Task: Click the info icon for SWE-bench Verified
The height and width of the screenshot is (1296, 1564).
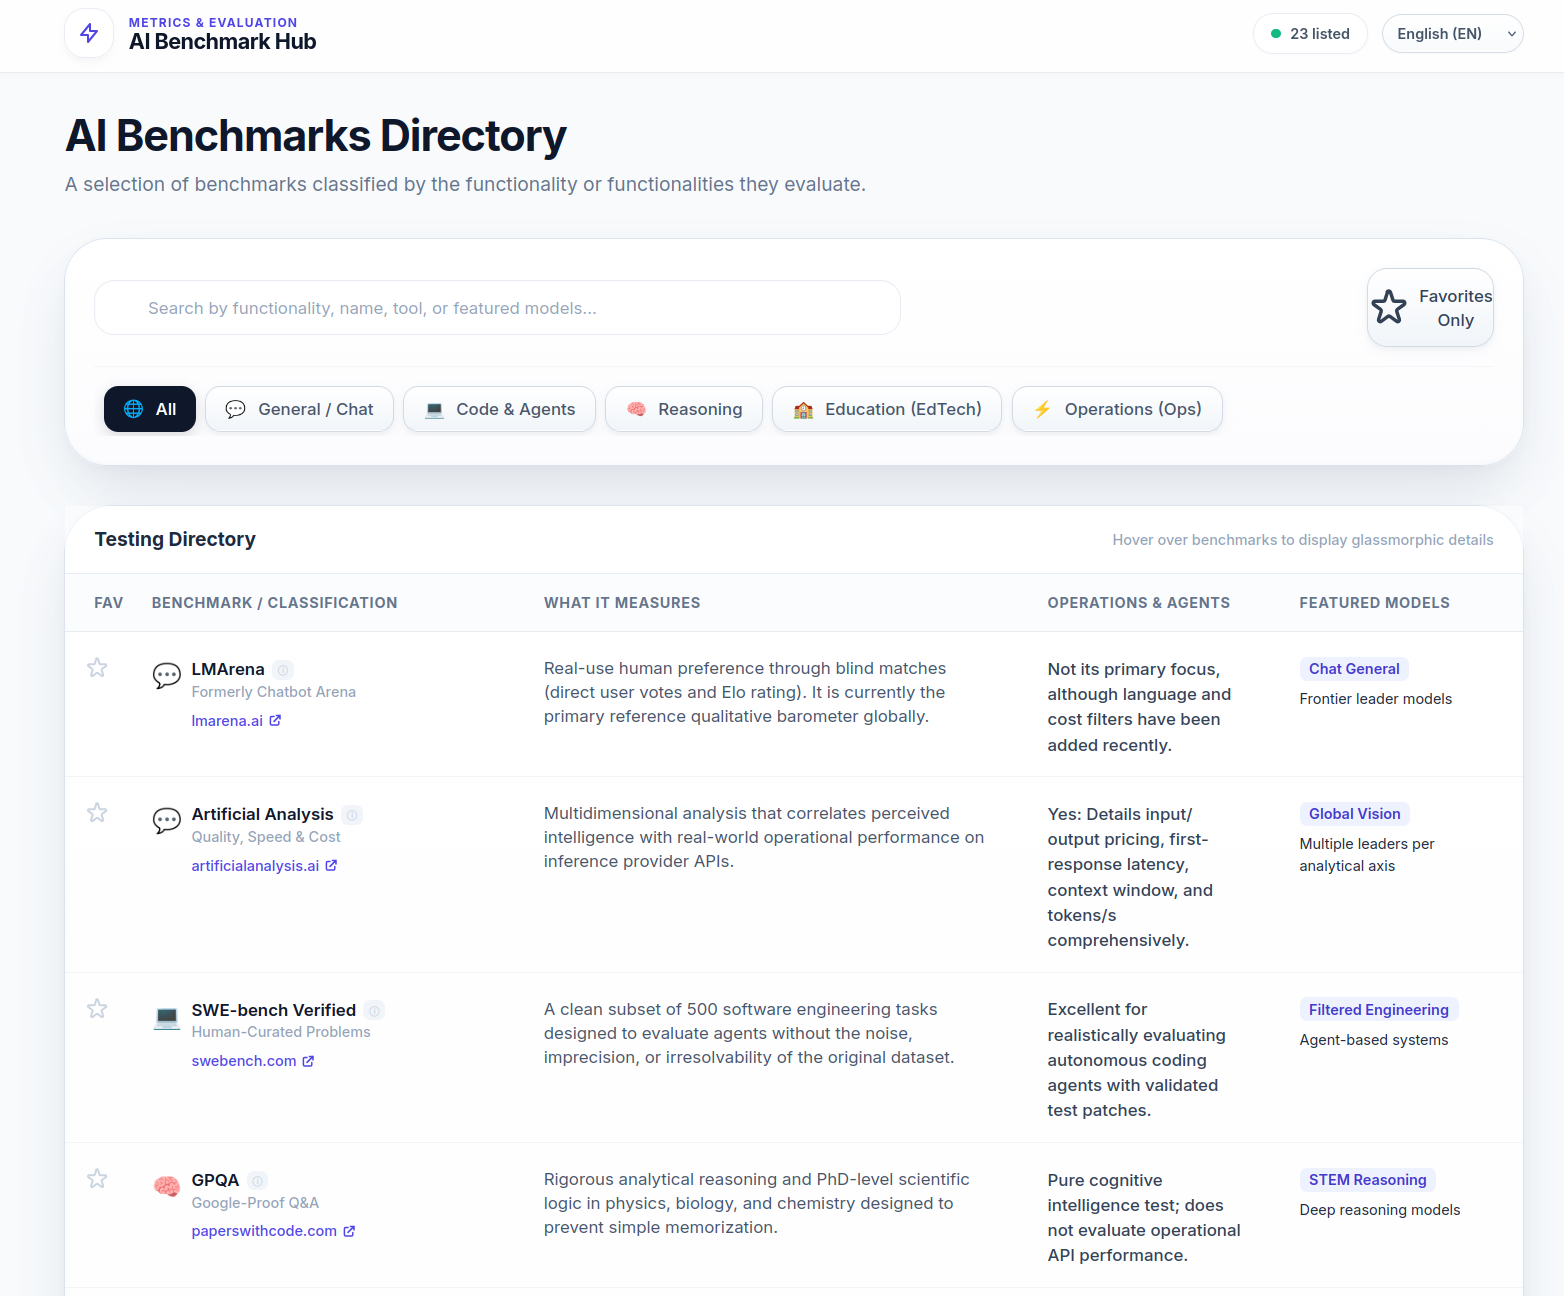Action: pos(374,1011)
